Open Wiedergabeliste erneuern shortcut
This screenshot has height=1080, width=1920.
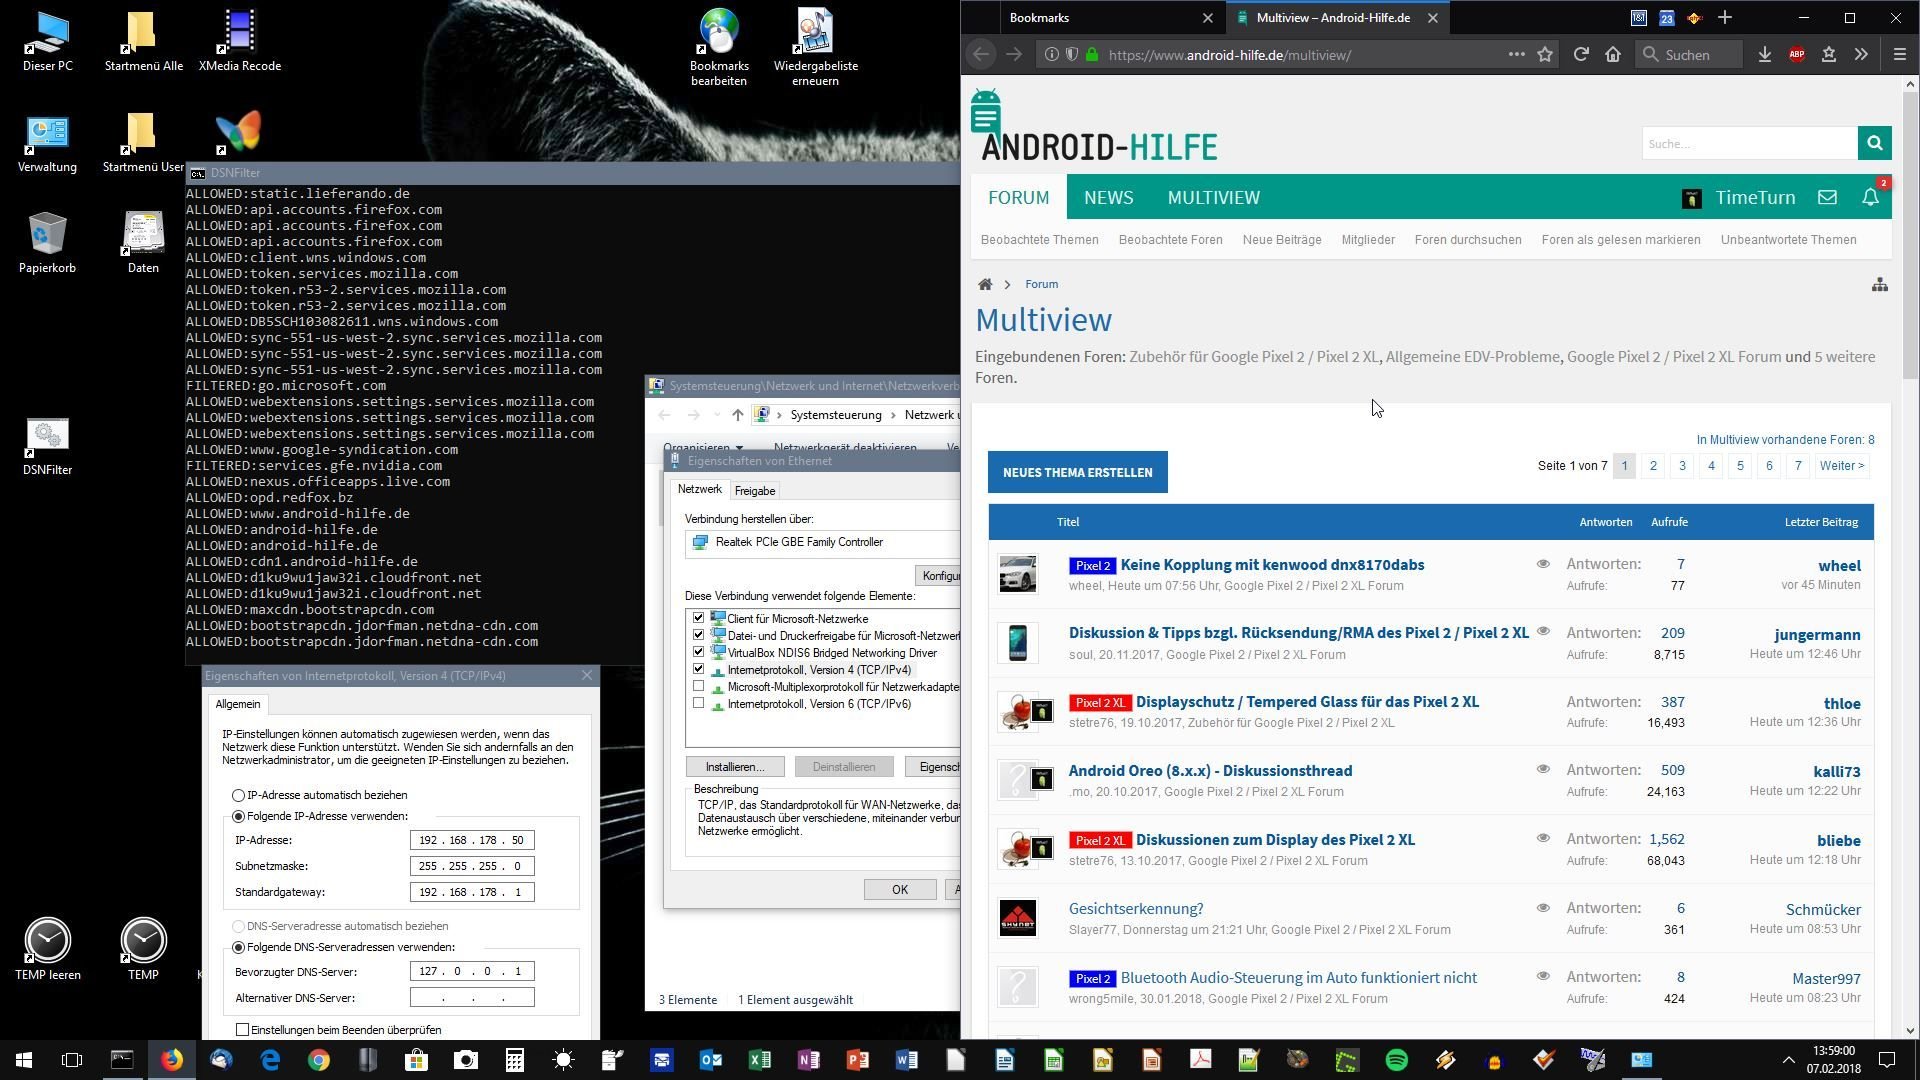(815, 48)
